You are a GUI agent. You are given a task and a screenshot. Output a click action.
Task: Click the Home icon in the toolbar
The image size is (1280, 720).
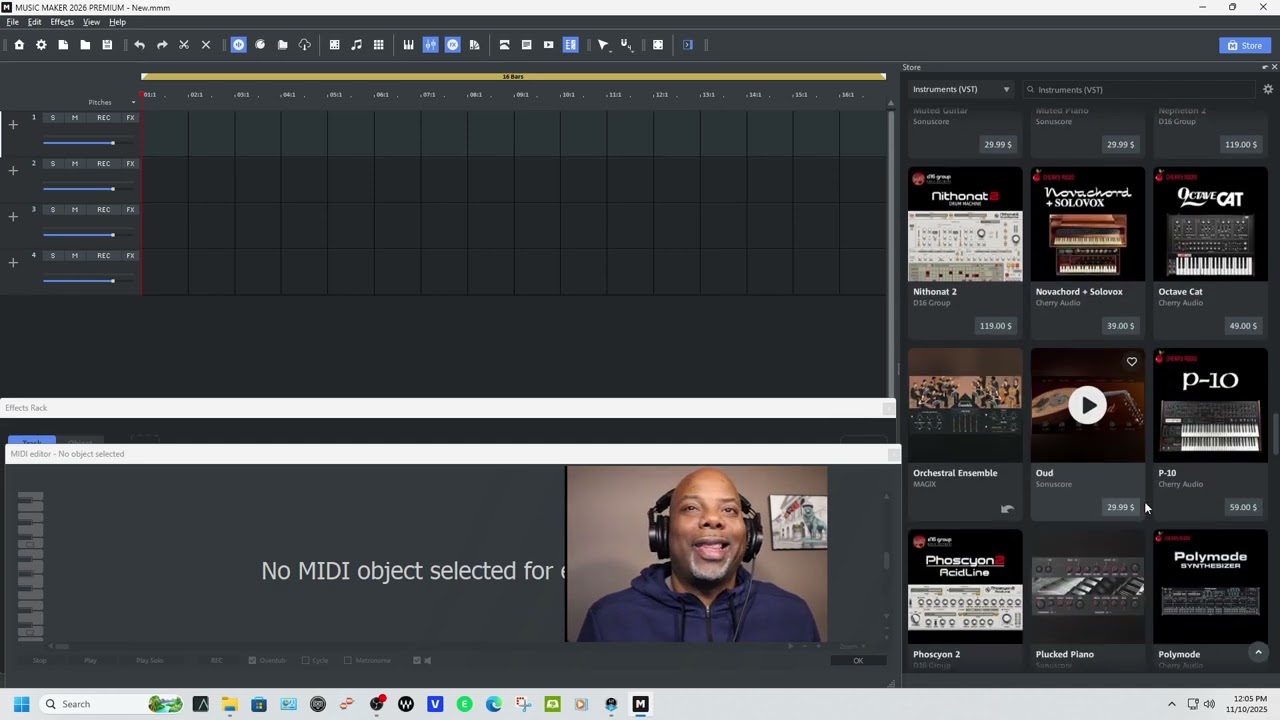[x=19, y=45]
